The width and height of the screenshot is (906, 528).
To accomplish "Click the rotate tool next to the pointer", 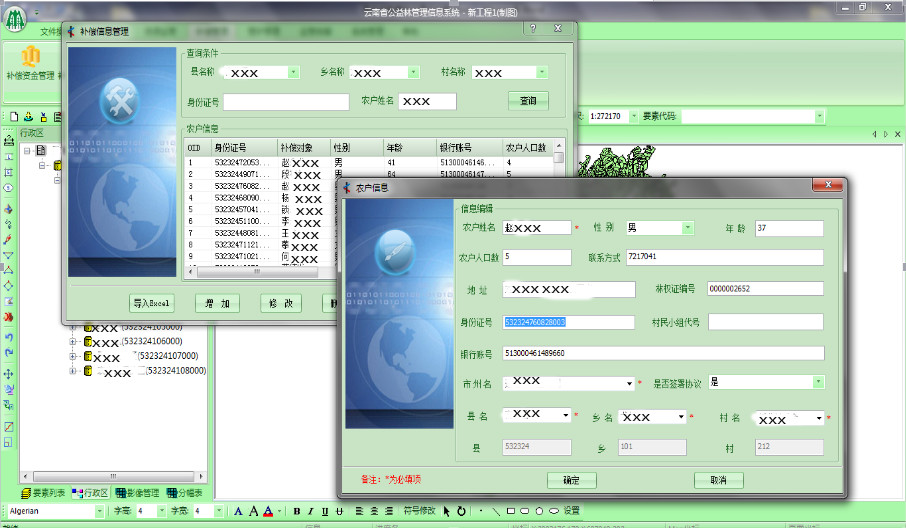I will [460, 511].
